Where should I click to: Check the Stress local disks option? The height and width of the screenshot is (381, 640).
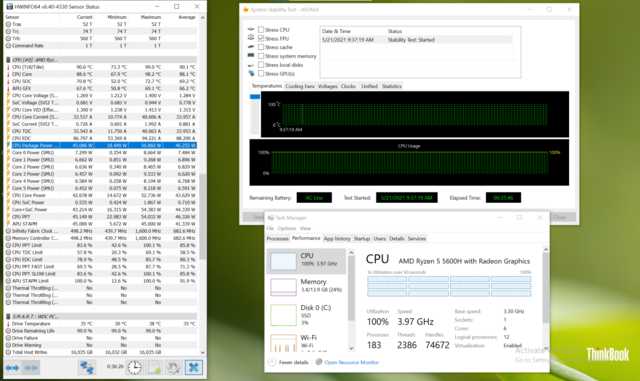[x=261, y=65]
